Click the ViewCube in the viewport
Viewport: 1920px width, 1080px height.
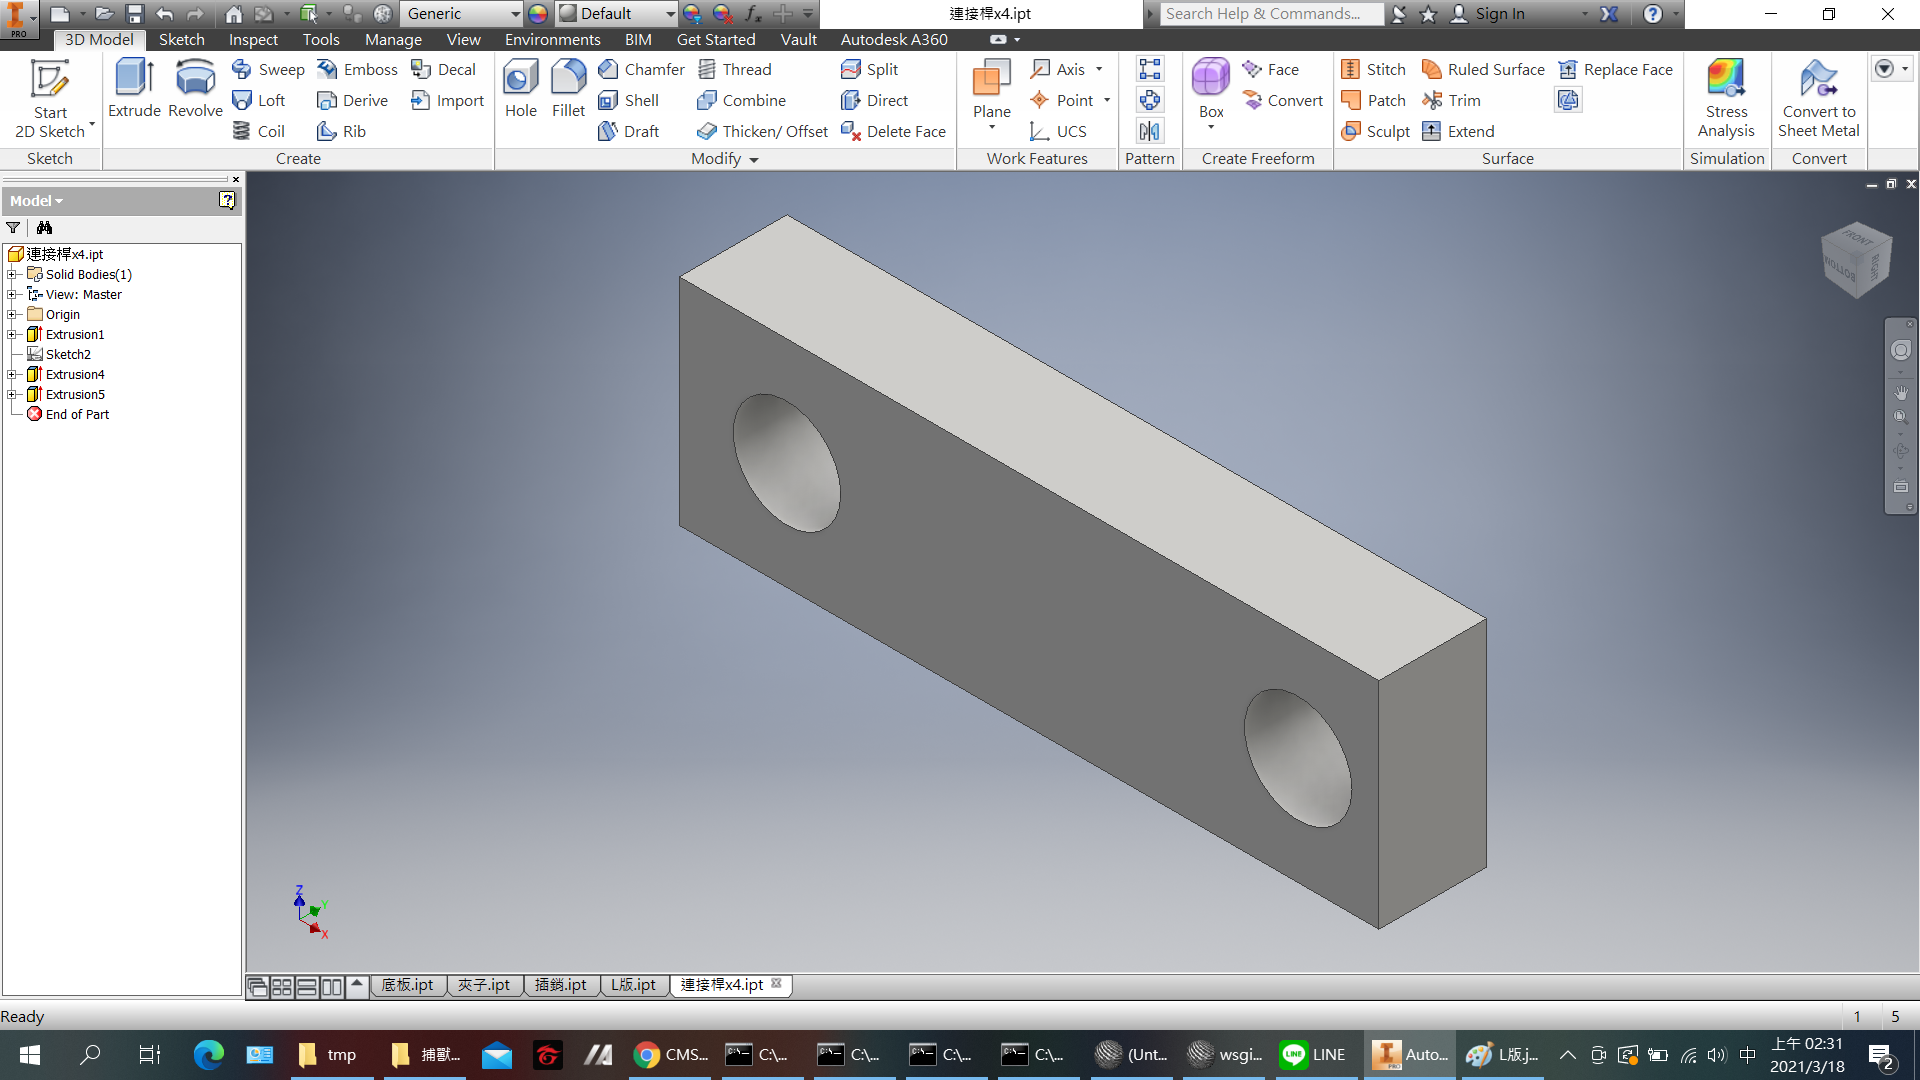[1856, 260]
